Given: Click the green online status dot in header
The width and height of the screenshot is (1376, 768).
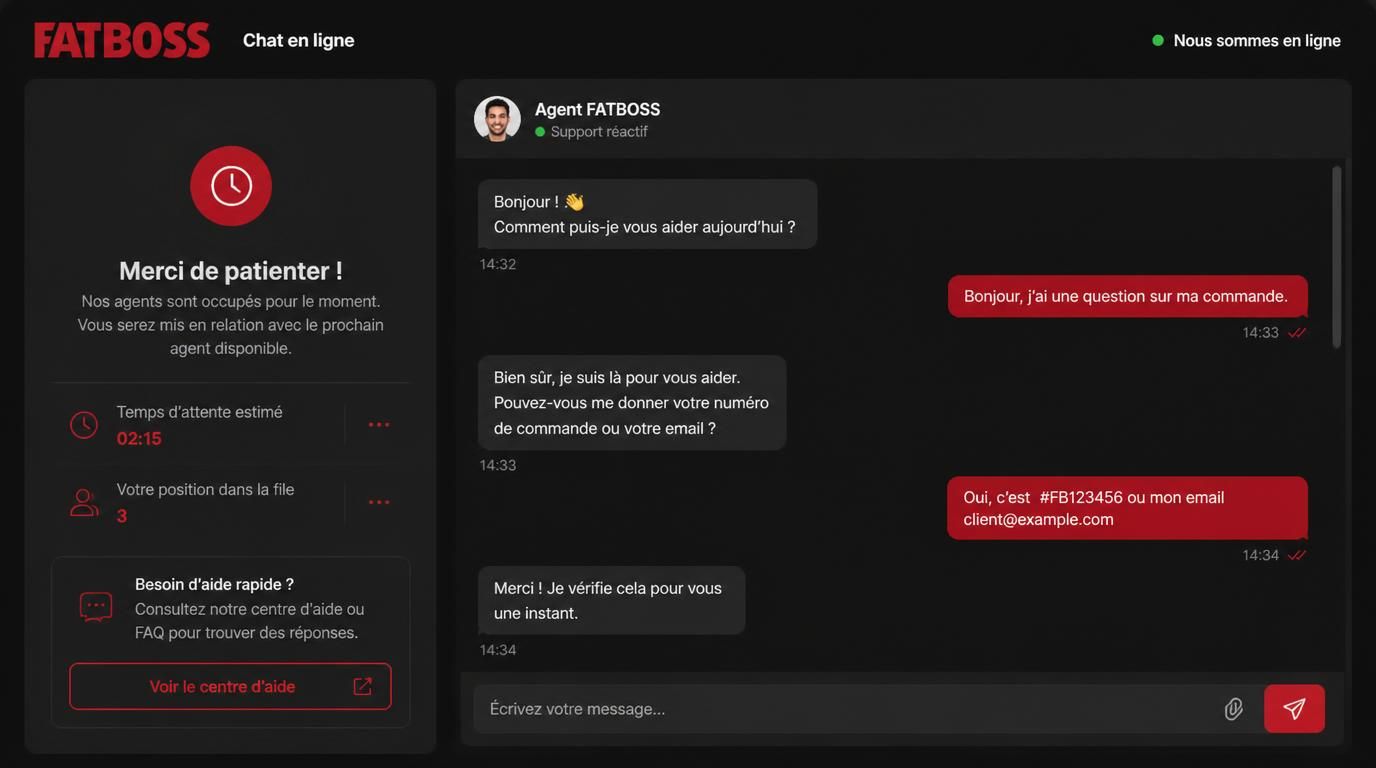Looking at the screenshot, I should (1158, 41).
